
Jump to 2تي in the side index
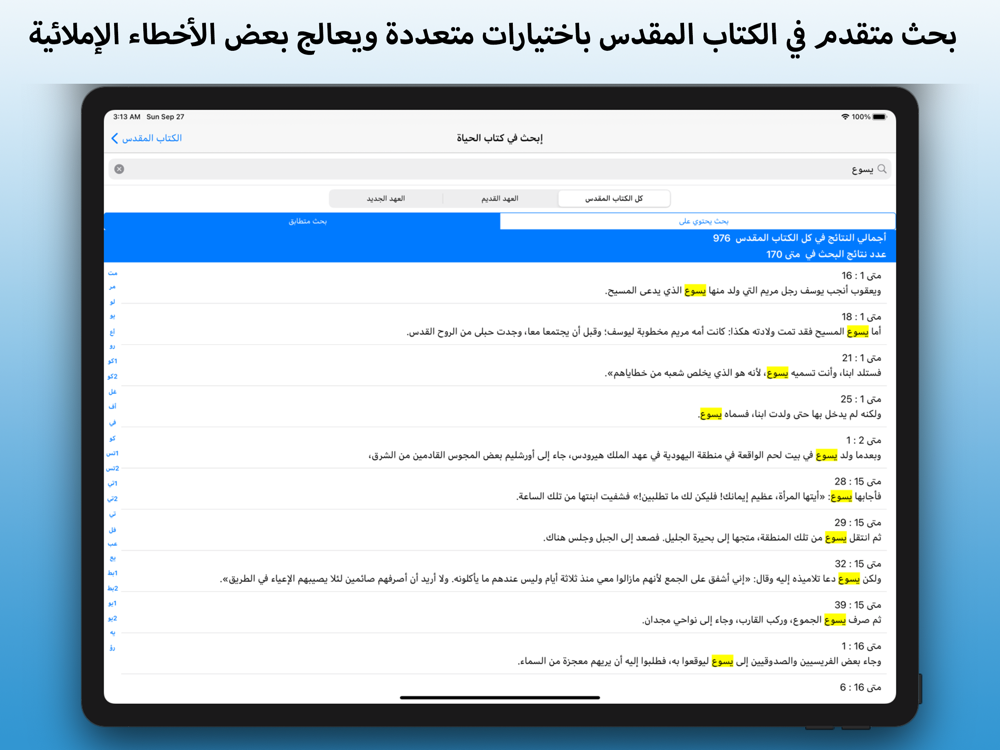[x=112, y=498]
